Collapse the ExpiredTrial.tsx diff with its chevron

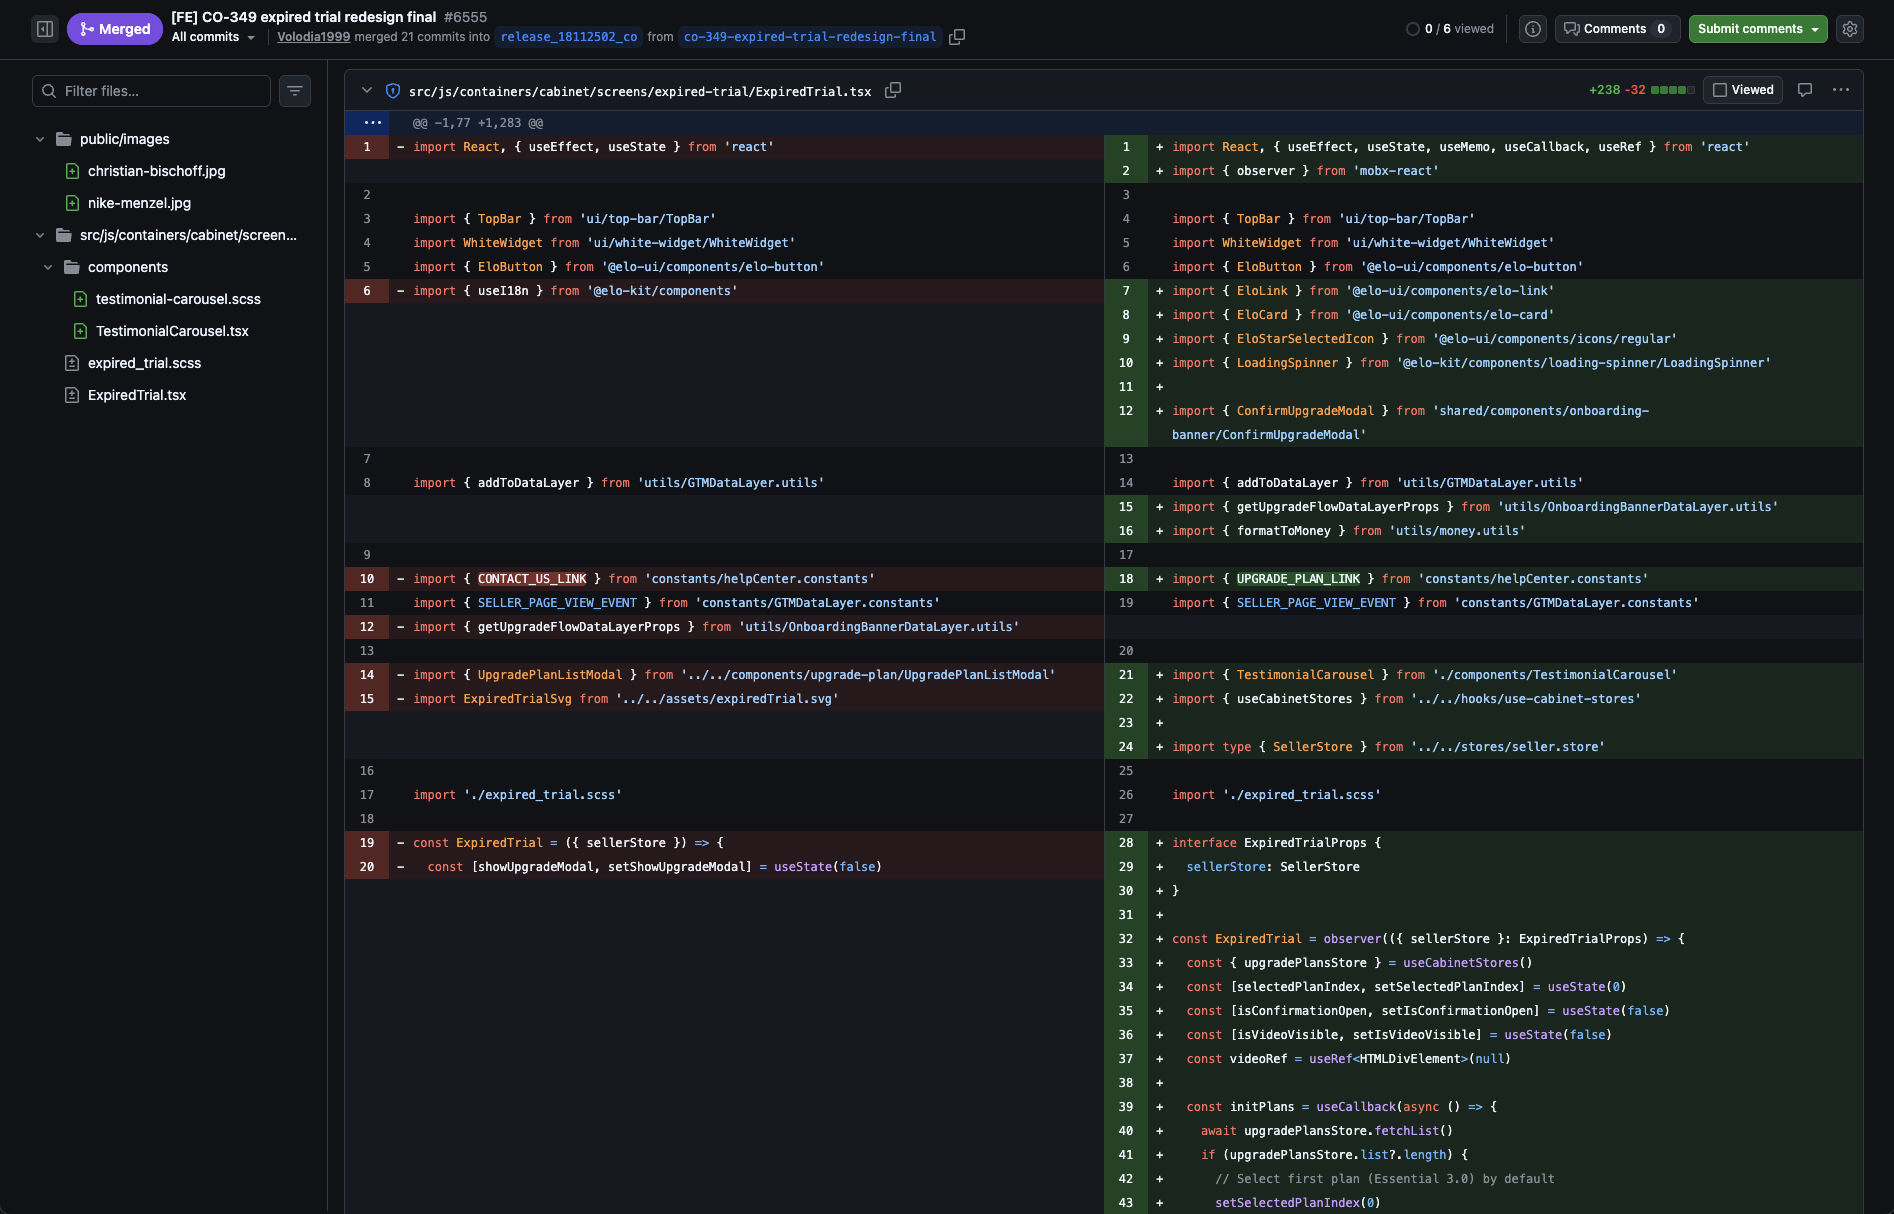367,90
